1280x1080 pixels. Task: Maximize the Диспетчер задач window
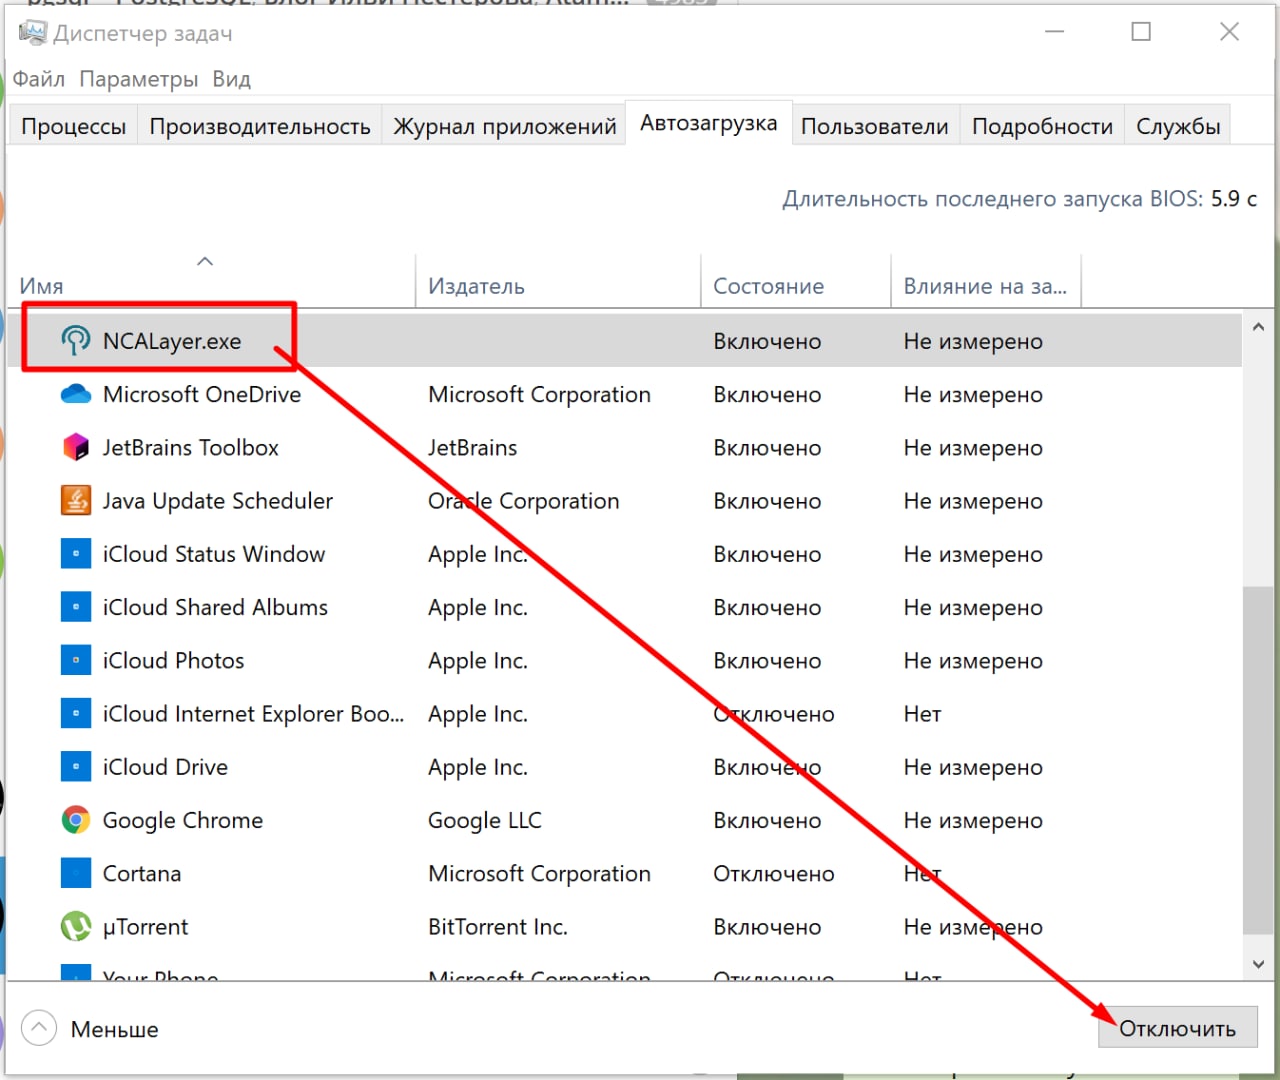coord(1141,32)
